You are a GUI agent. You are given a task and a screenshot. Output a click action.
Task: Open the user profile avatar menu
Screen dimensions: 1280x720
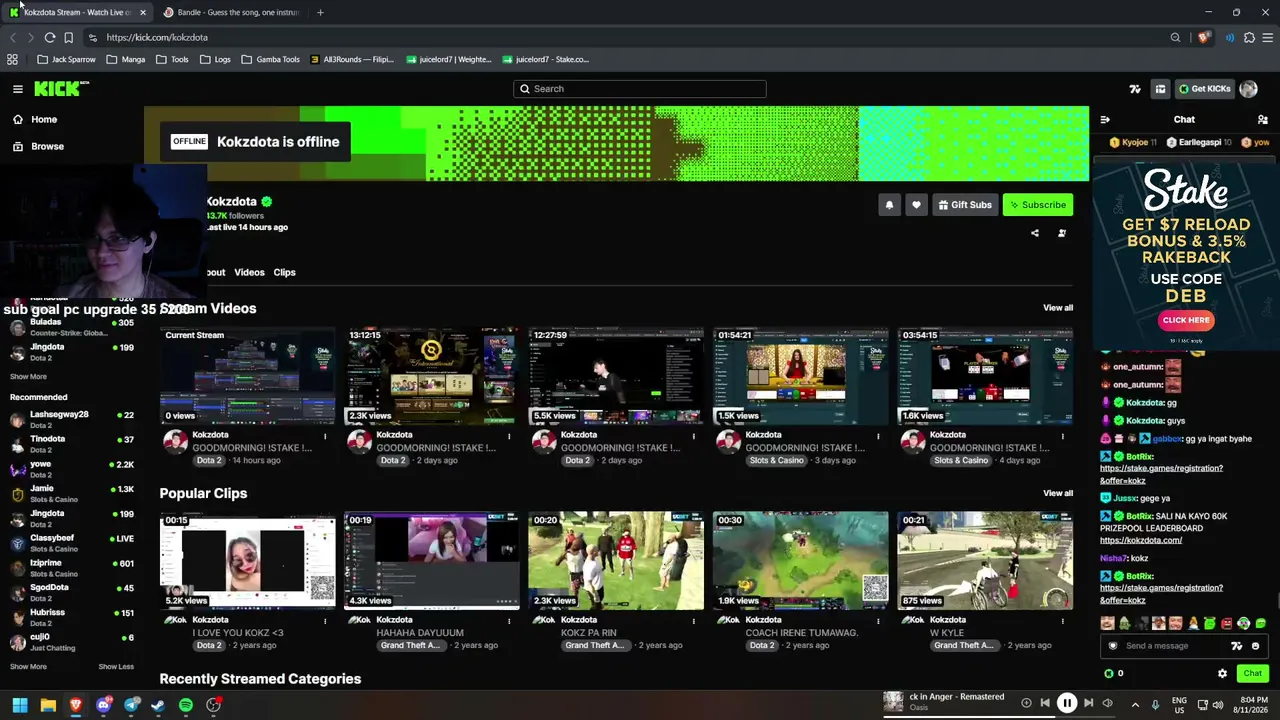pyautogui.click(x=1248, y=89)
